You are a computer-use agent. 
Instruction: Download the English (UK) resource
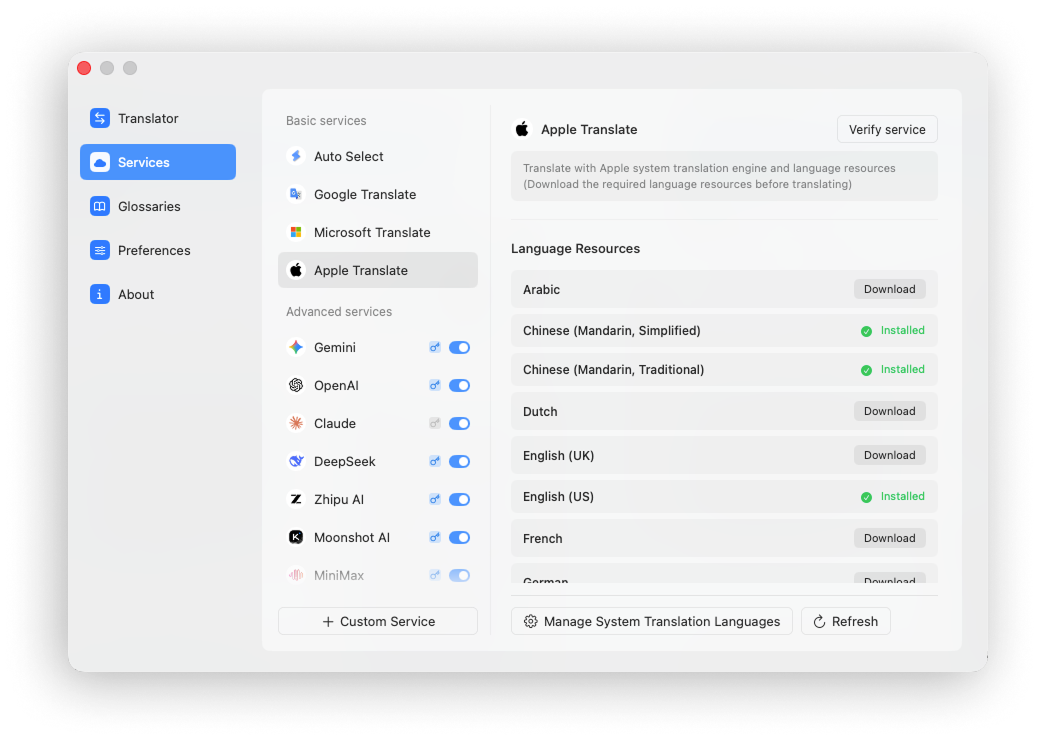pos(889,455)
